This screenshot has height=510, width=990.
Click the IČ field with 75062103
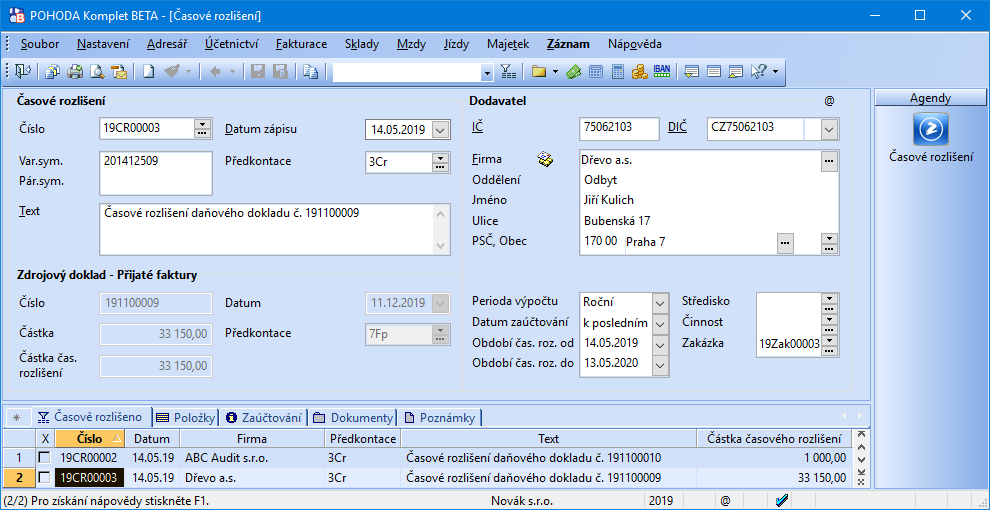coord(619,128)
